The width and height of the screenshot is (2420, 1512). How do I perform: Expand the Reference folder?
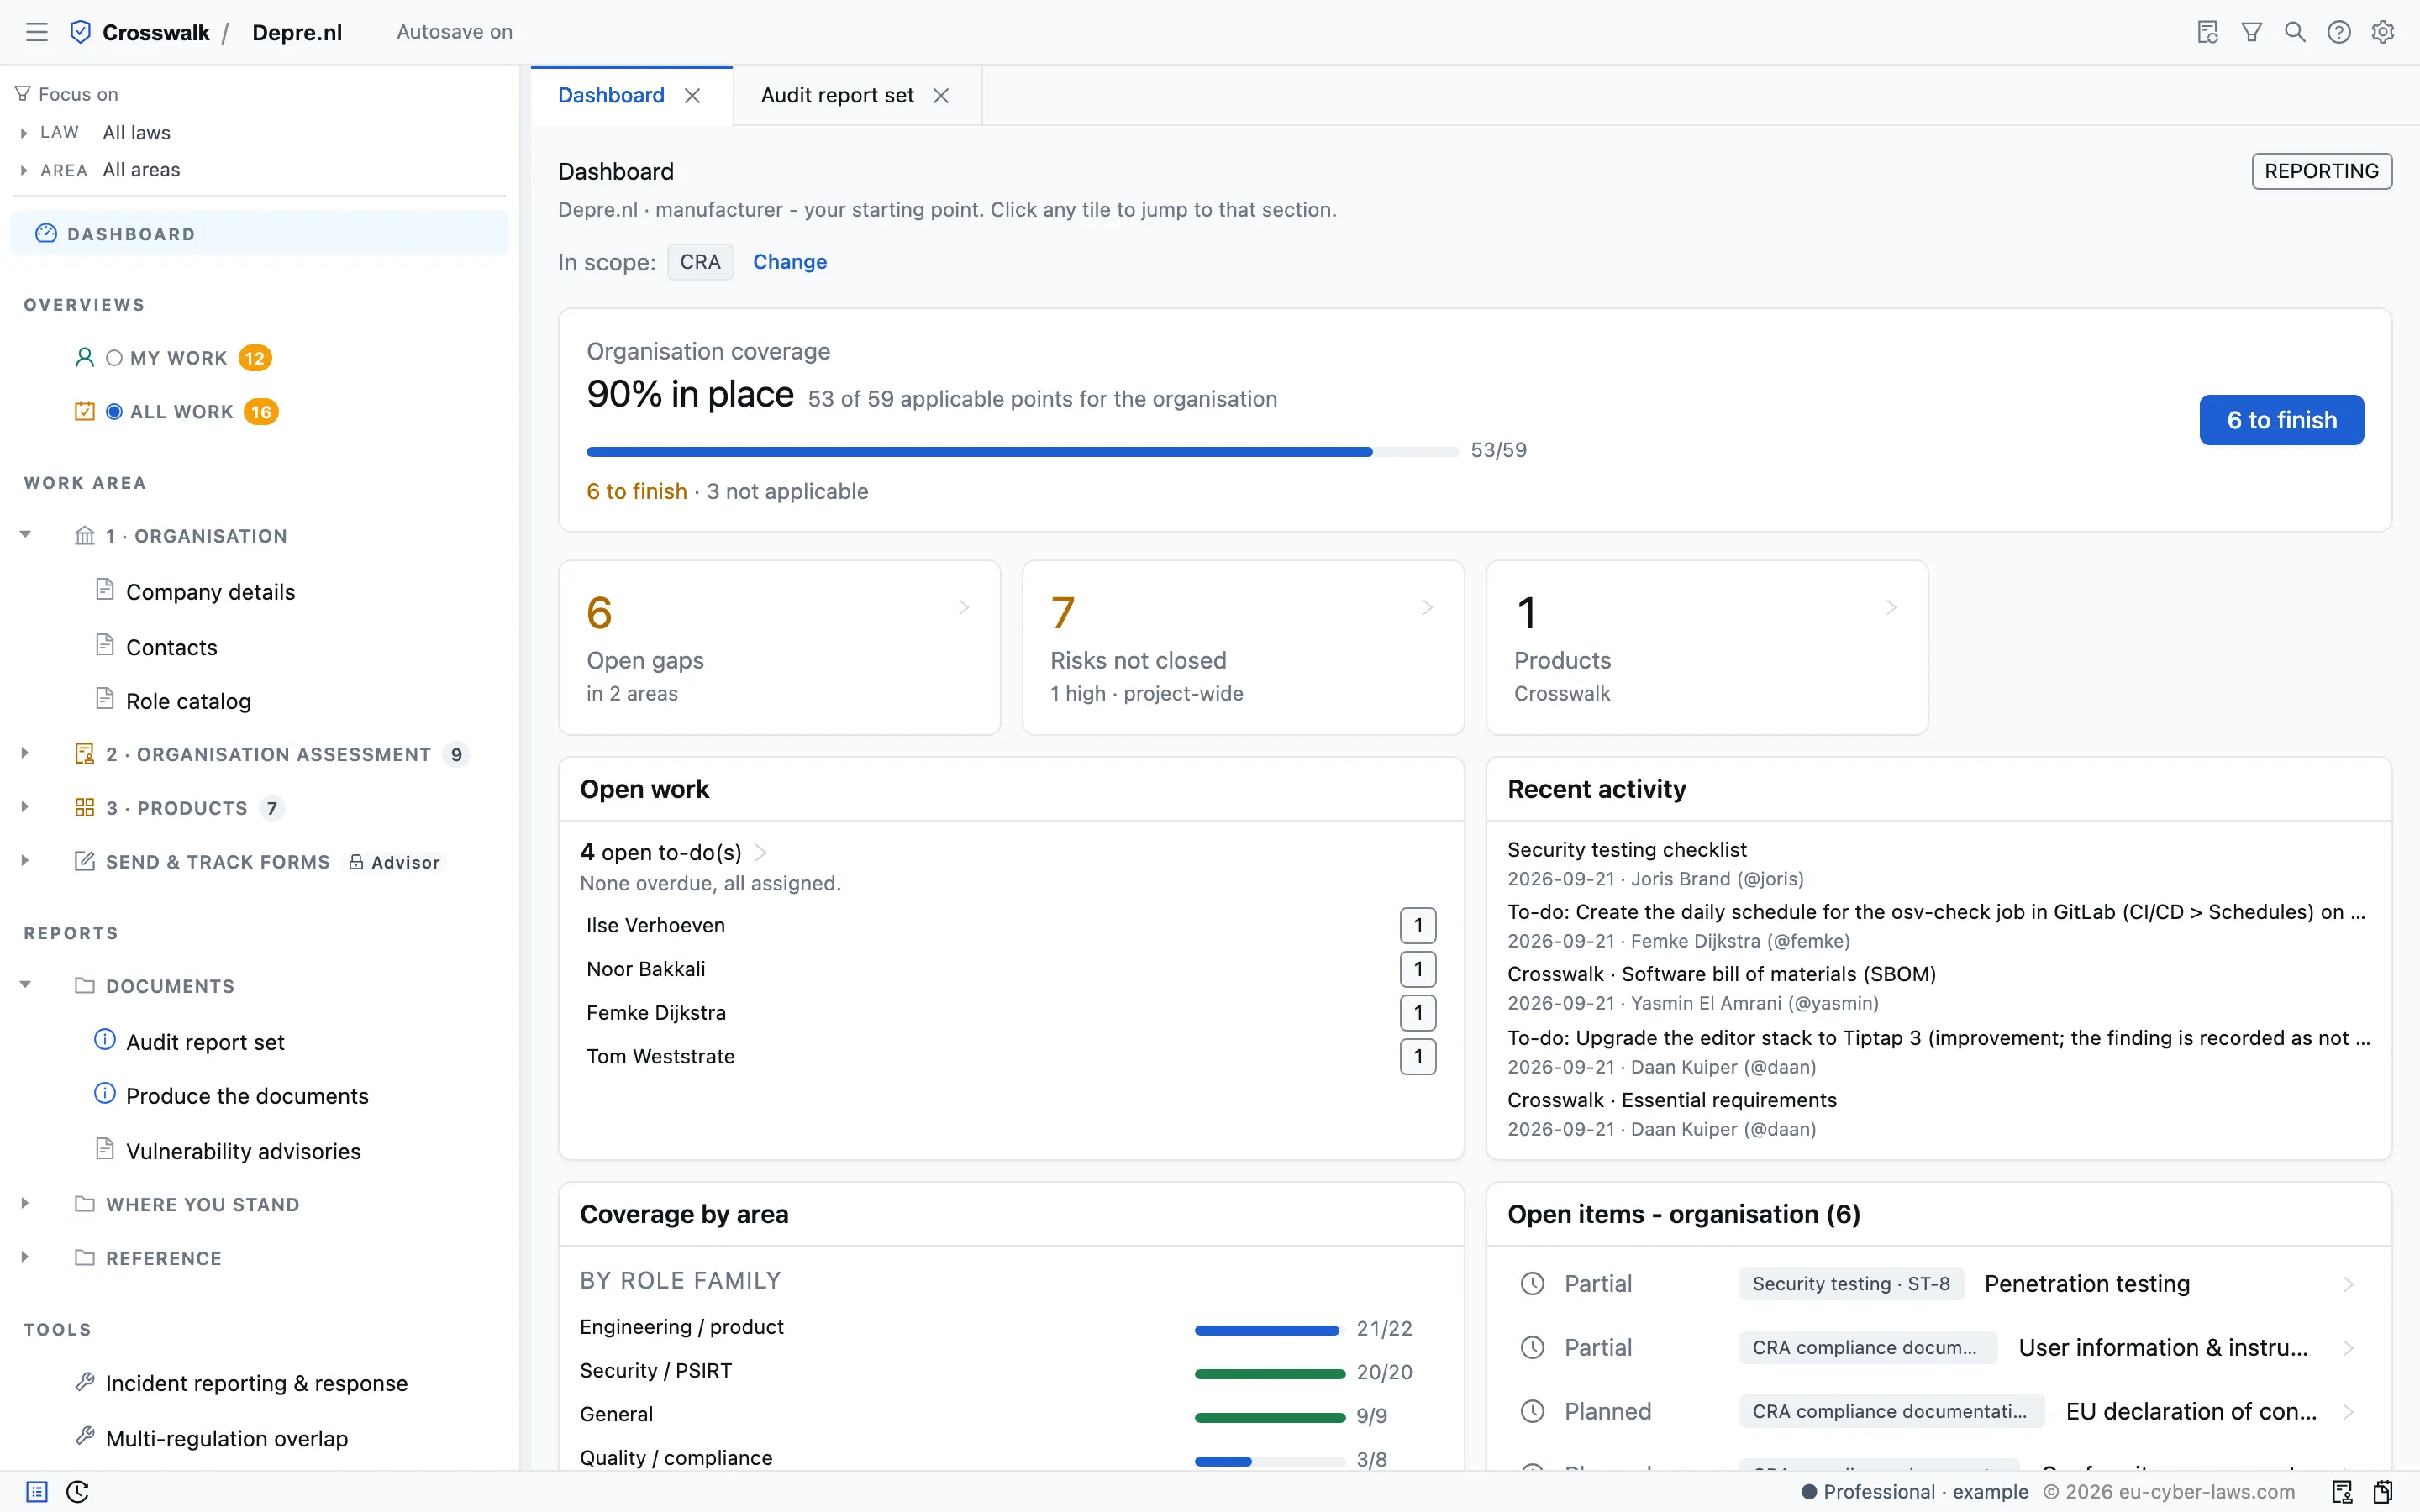click(25, 1258)
